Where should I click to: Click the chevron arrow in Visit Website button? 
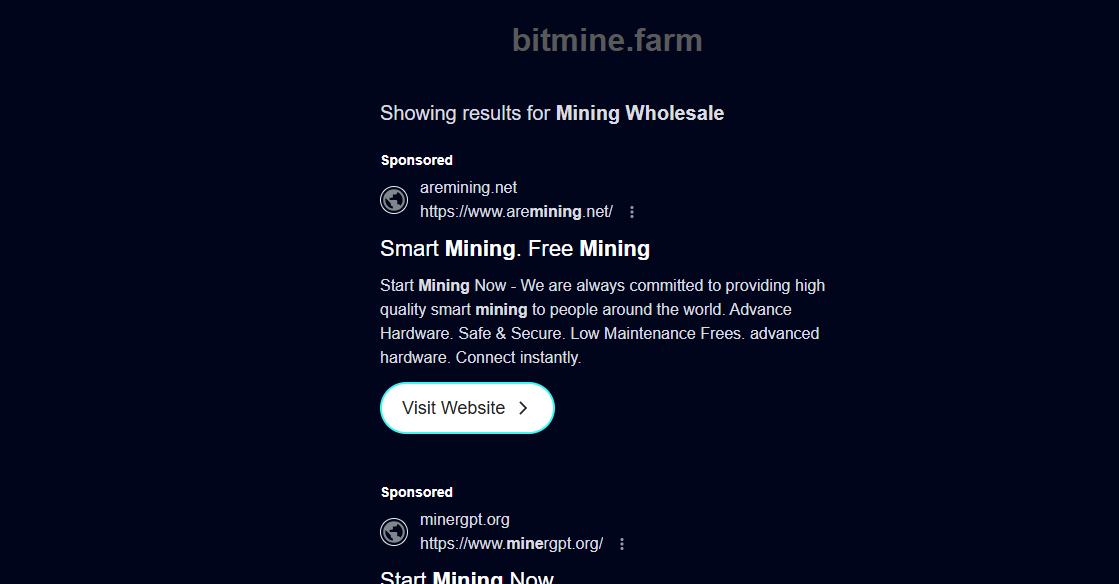point(523,408)
